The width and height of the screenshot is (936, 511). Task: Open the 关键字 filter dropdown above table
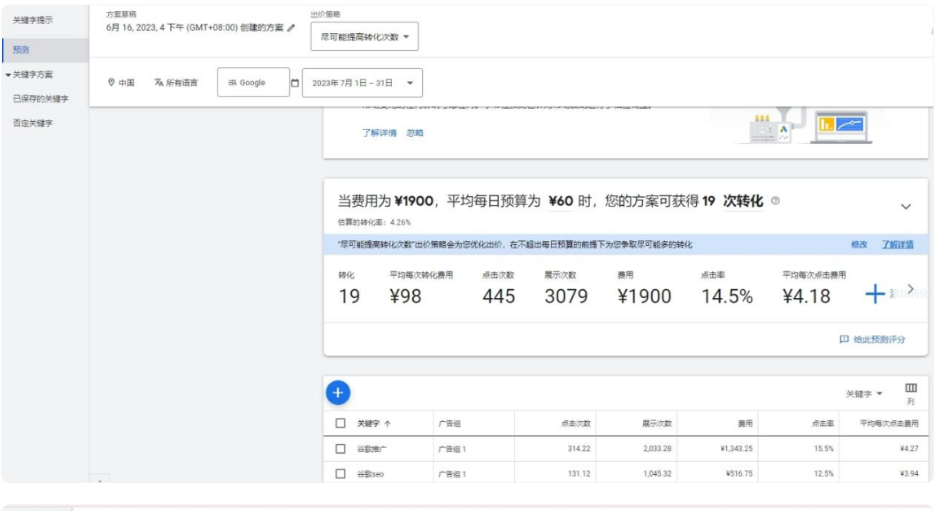pyautogui.click(x=864, y=394)
